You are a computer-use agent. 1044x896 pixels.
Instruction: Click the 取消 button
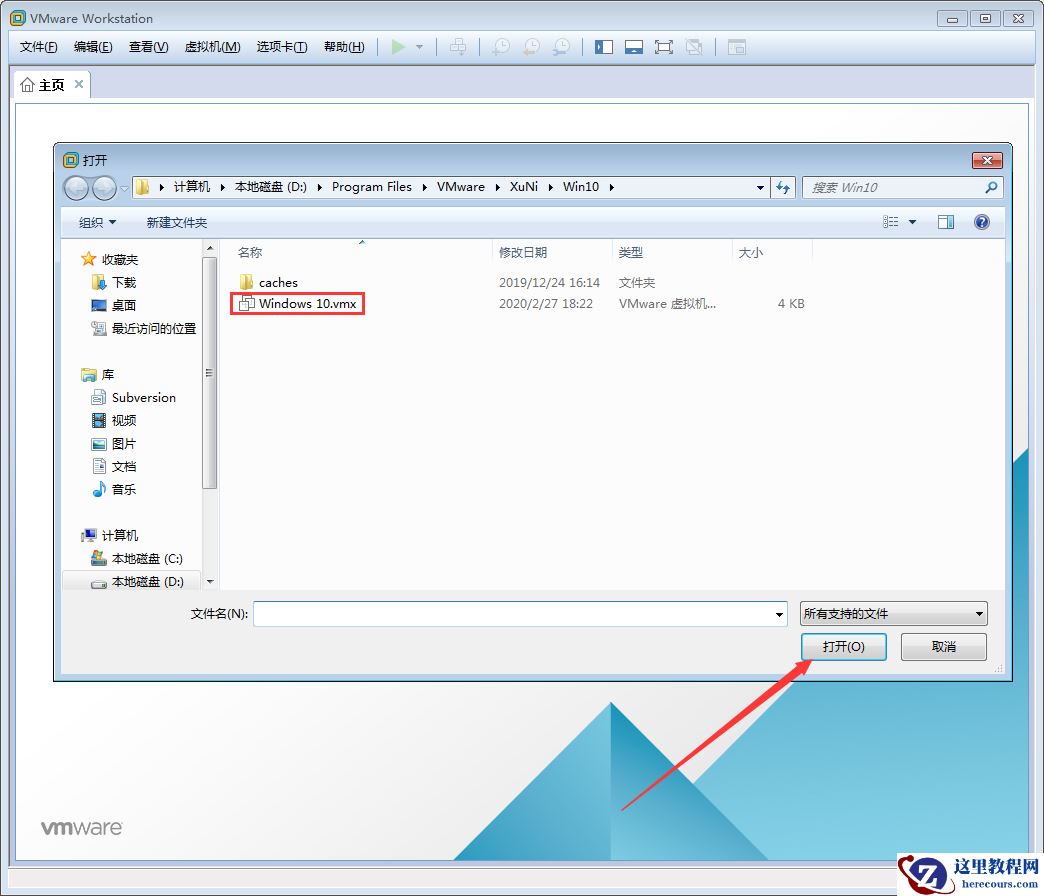943,647
